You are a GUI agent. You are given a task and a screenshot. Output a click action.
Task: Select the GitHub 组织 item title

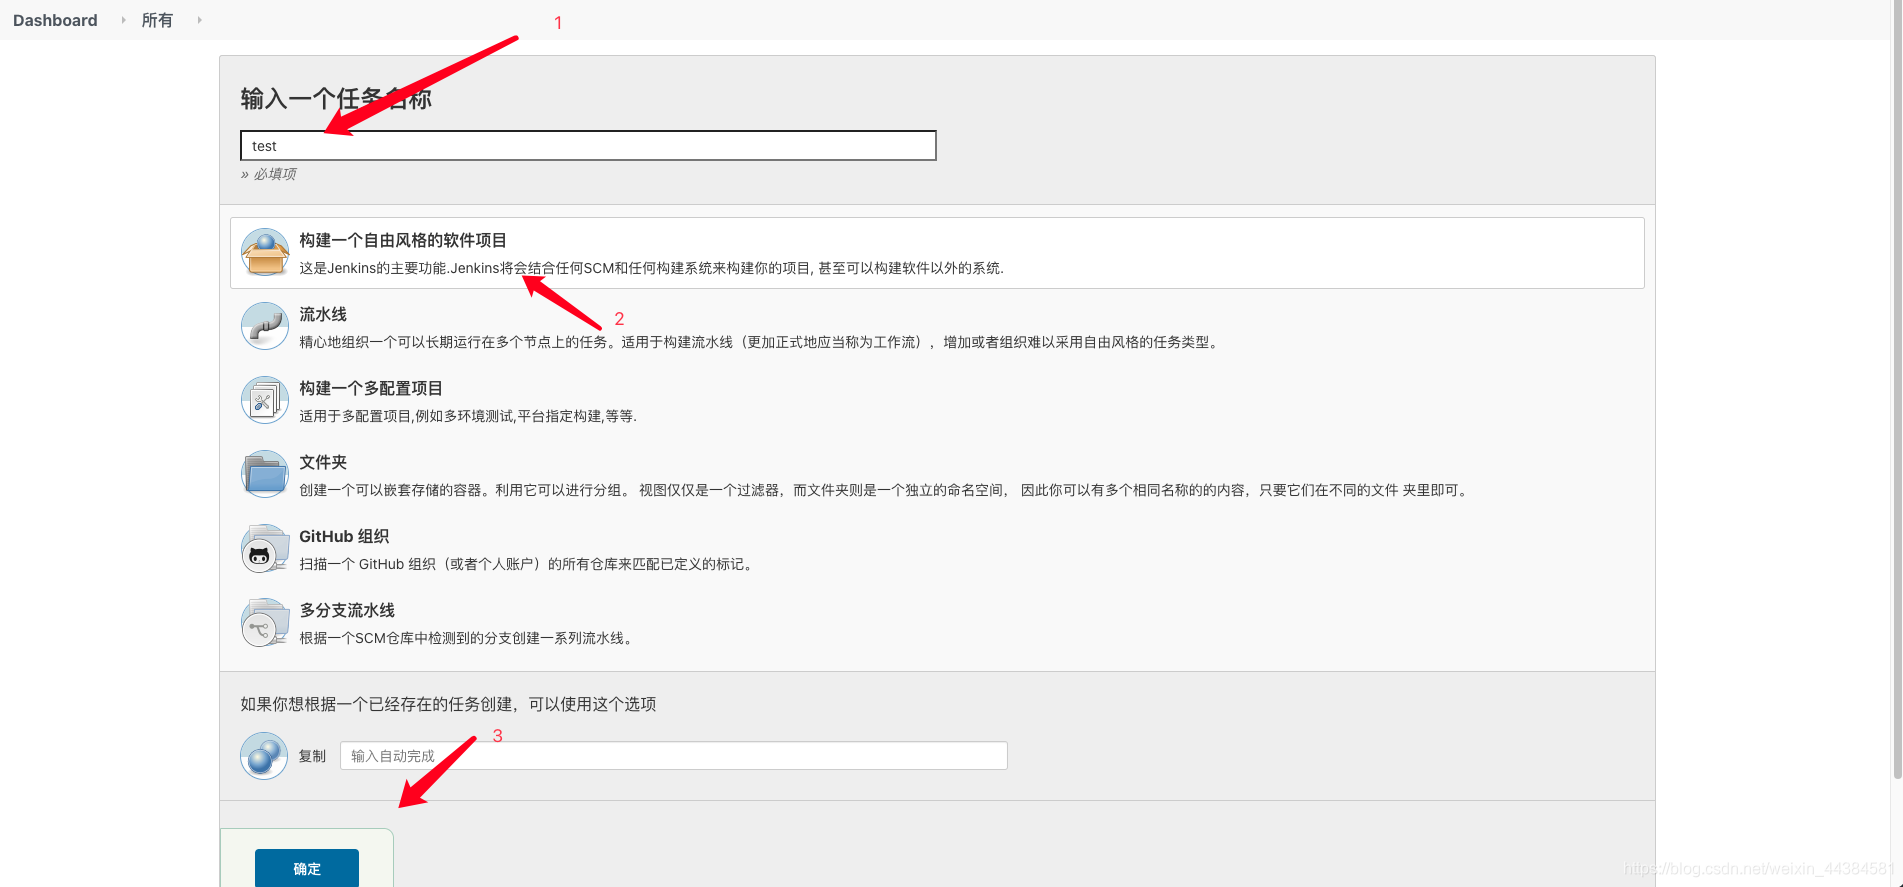click(x=344, y=536)
